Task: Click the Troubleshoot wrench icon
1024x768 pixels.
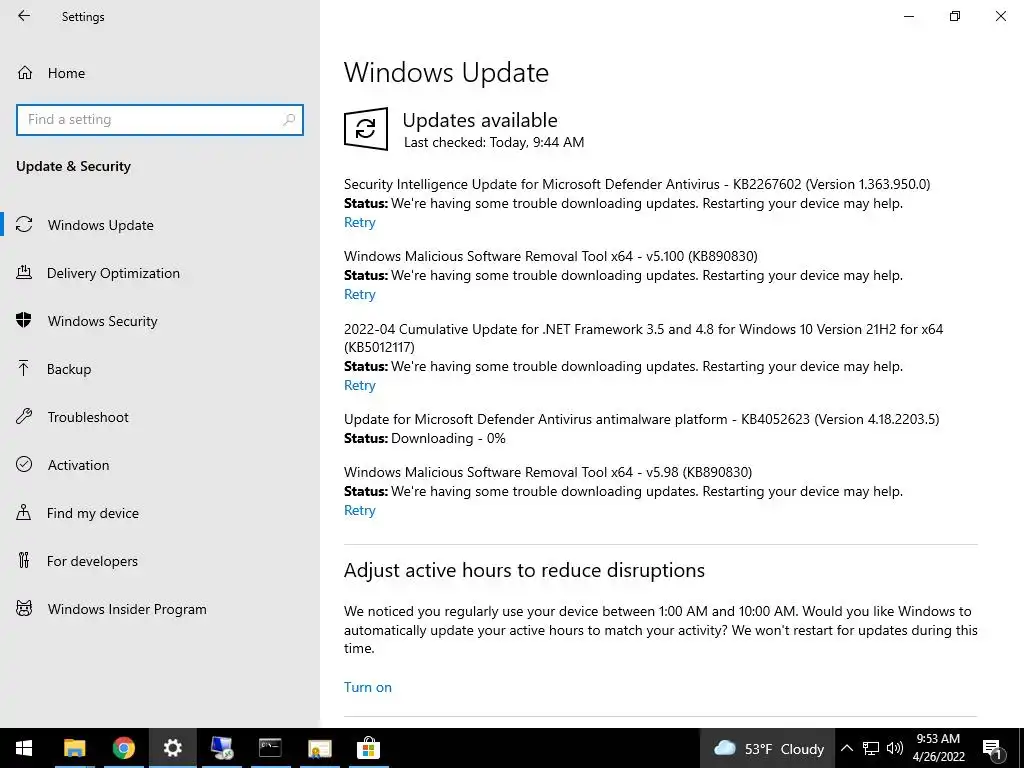Action: click(24, 416)
